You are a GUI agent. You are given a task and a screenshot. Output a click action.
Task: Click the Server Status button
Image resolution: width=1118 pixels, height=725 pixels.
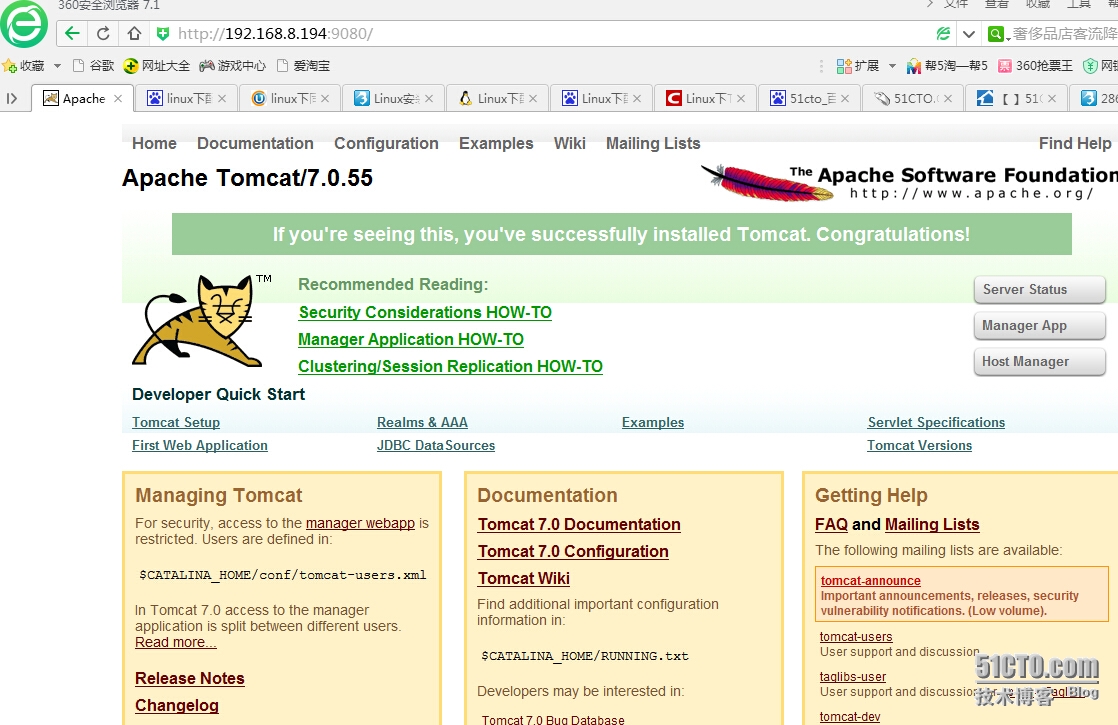tap(1040, 289)
